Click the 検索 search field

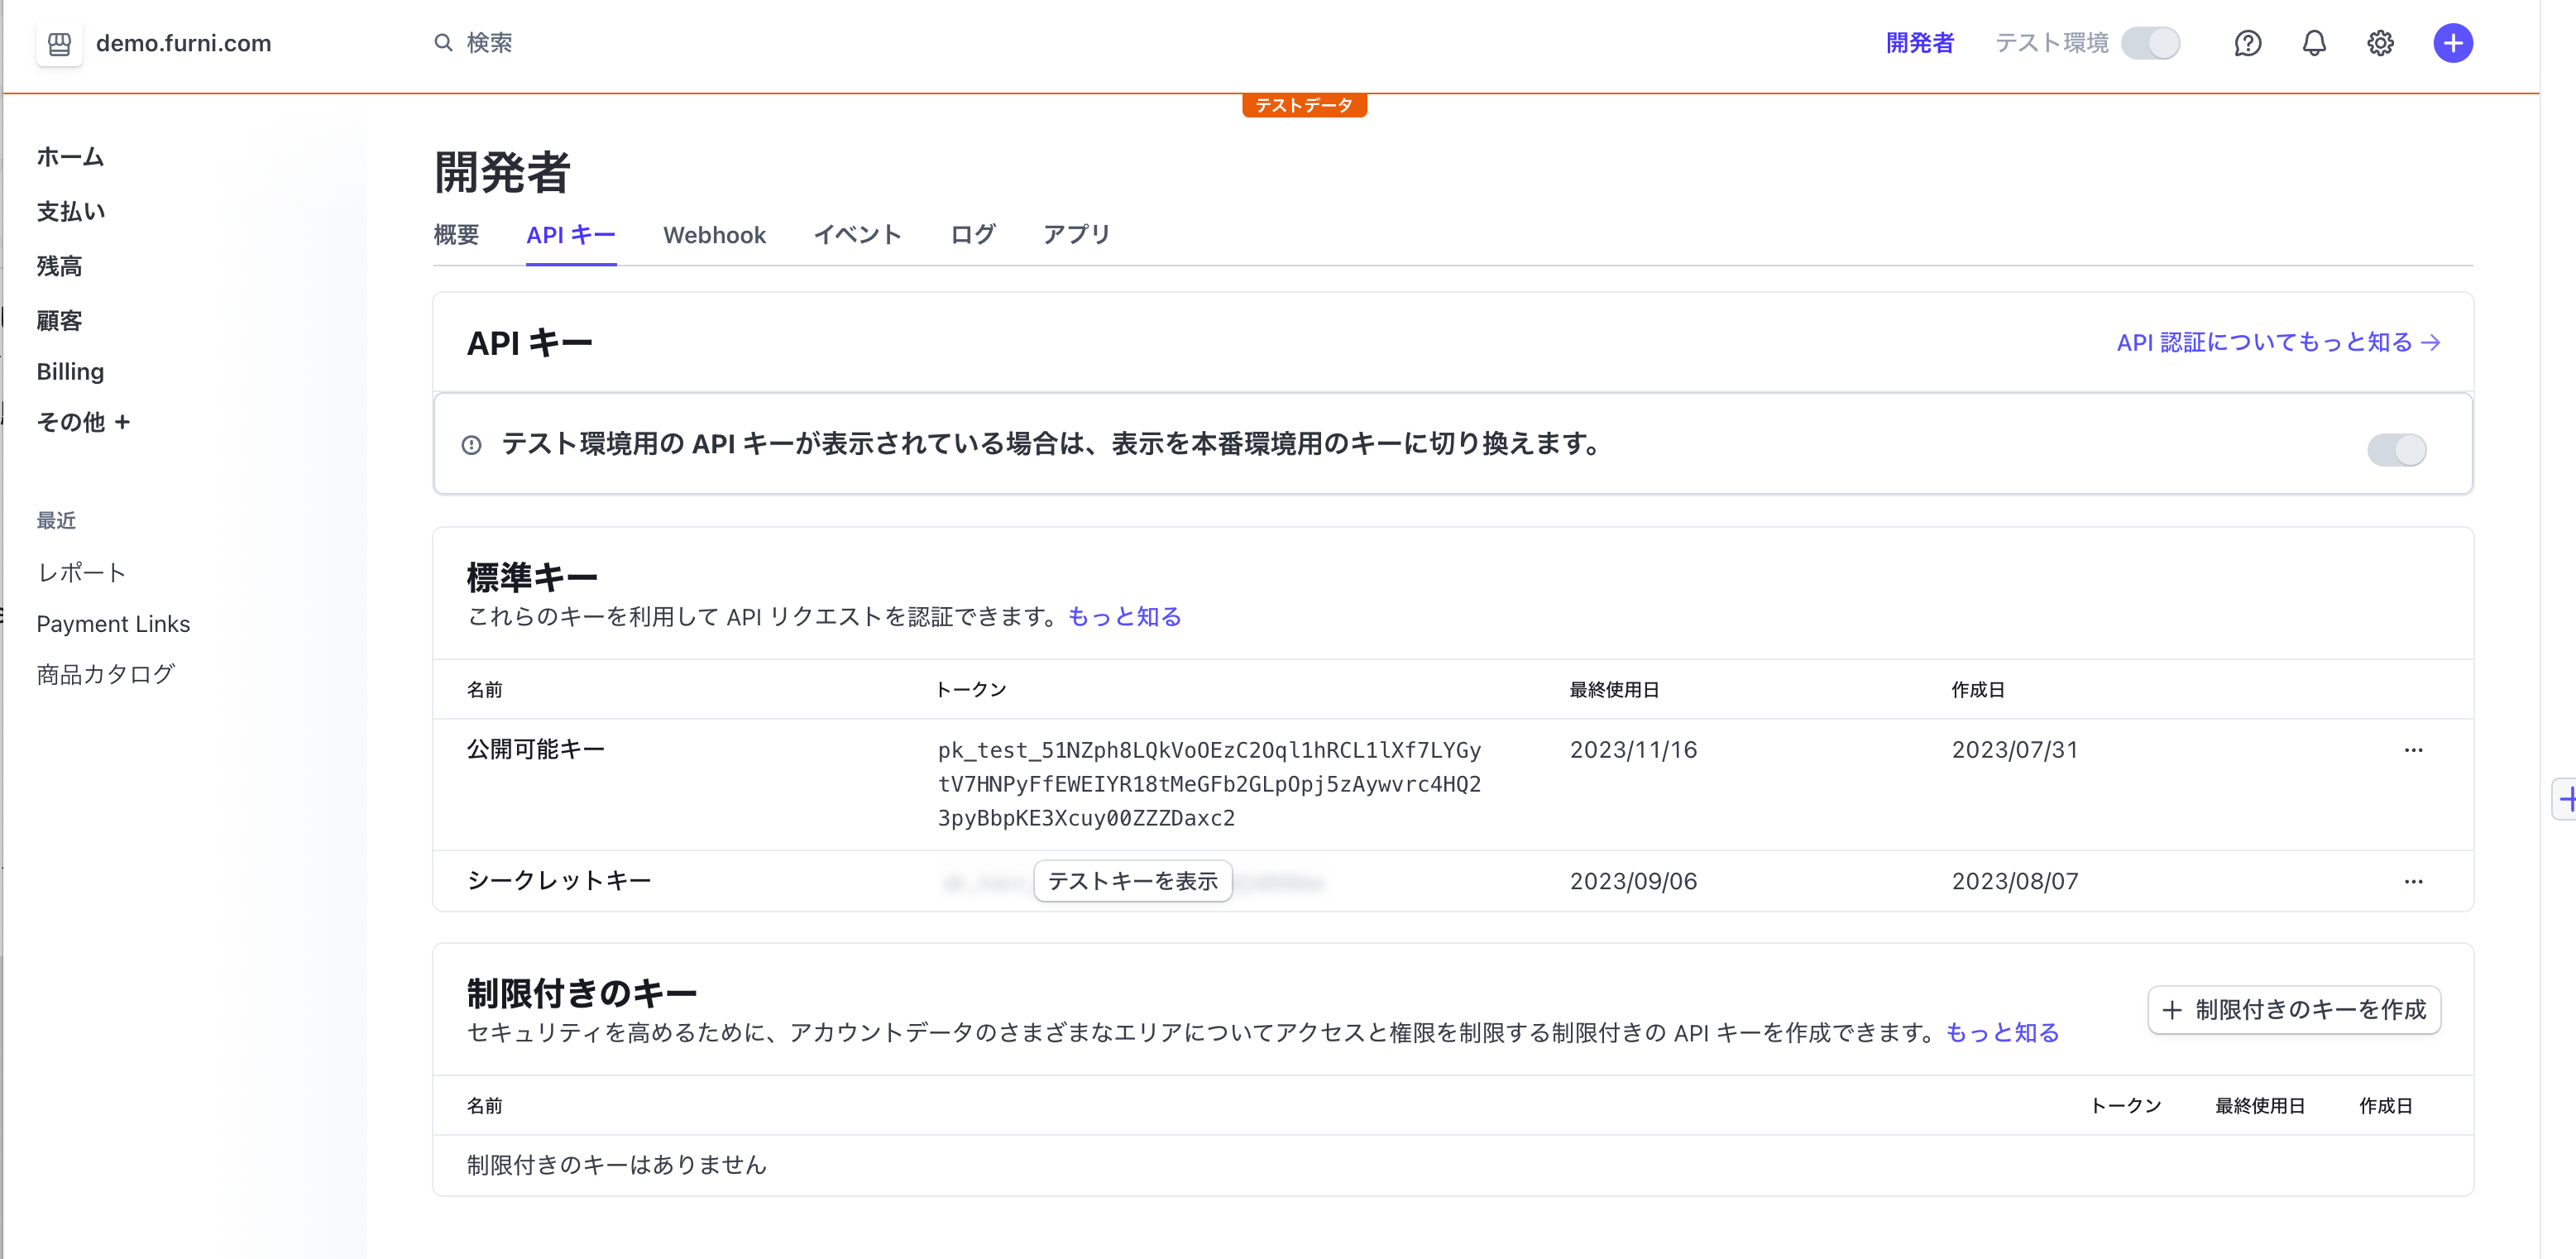coord(487,43)
